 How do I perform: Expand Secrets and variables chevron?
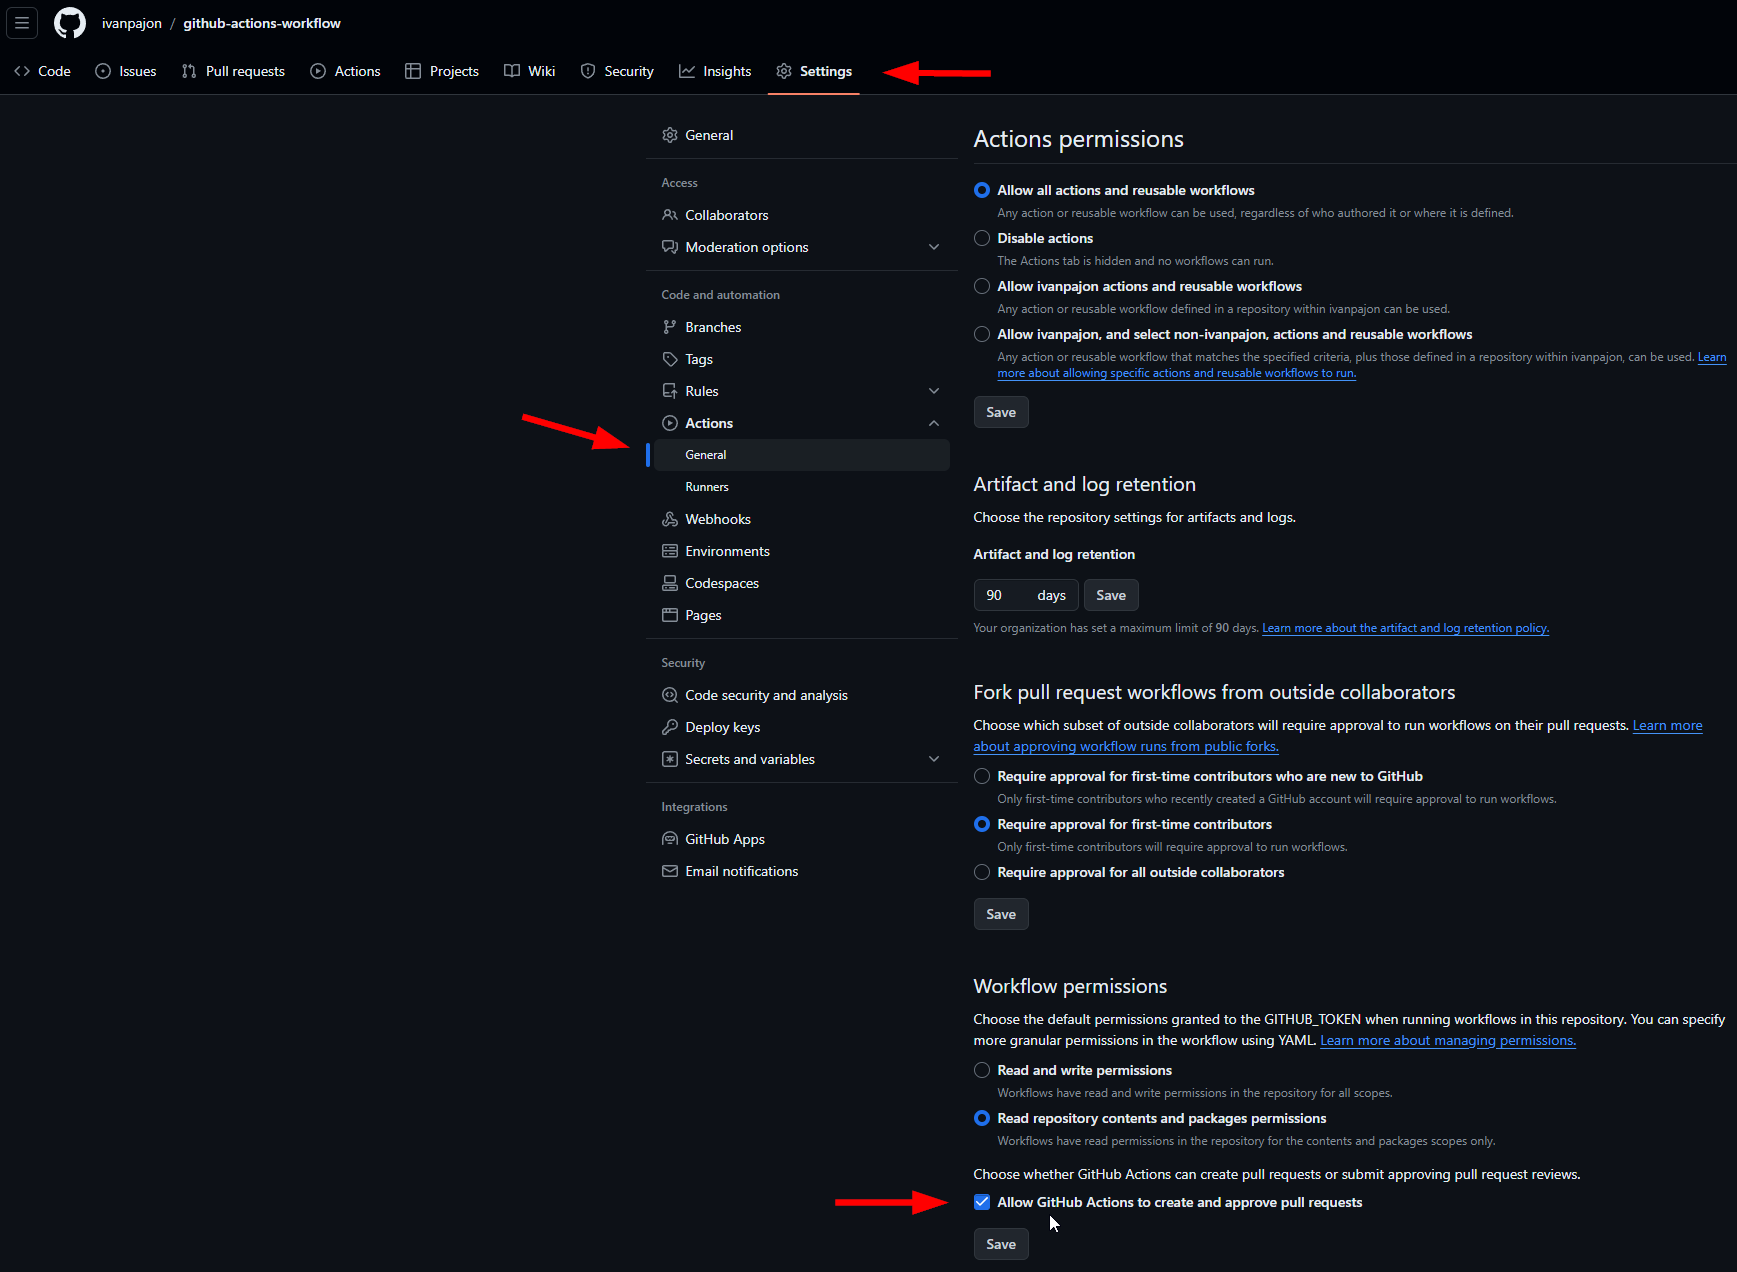pyautogui.click(x=934, y=759)
